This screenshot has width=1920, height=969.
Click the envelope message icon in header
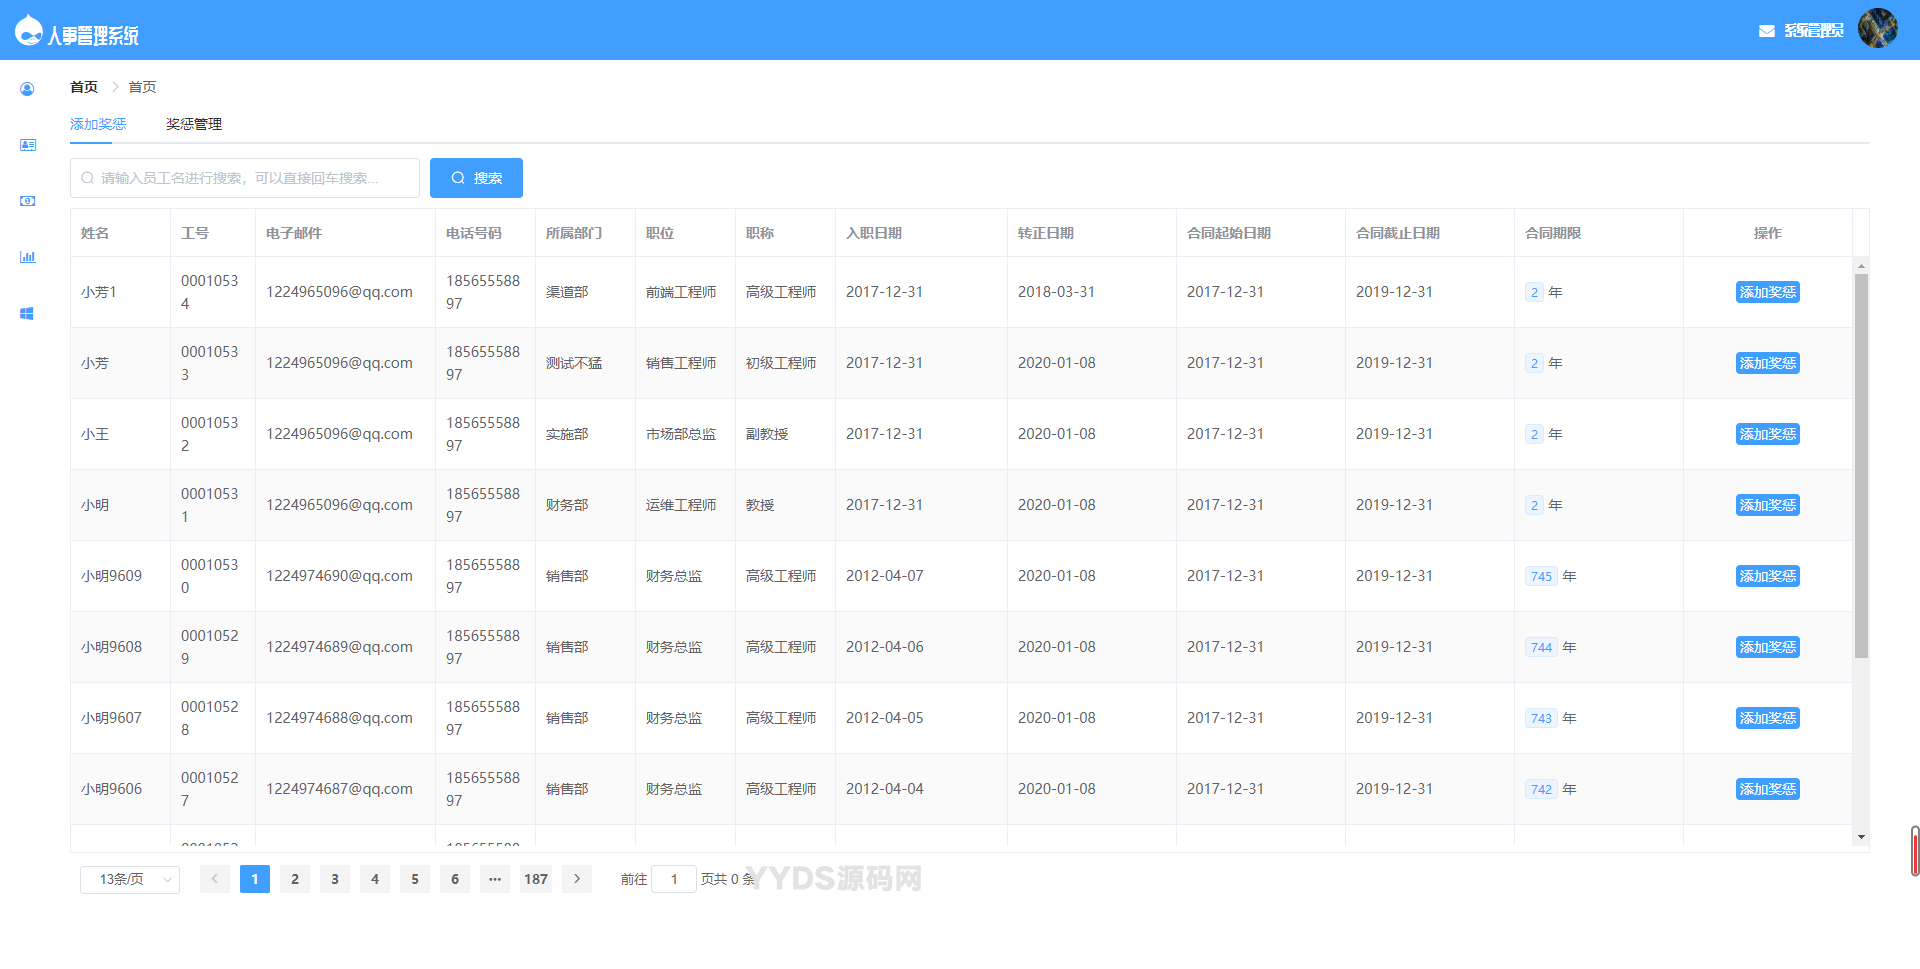(x=1766, y=31)
